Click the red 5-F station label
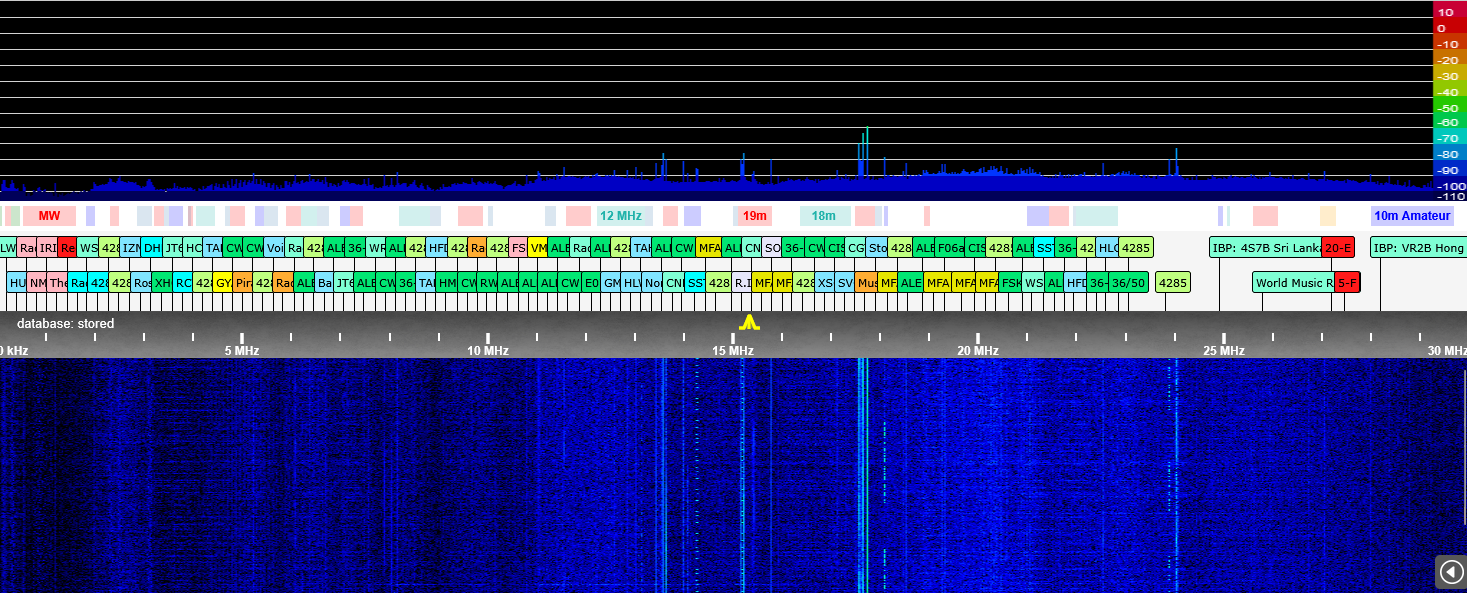 1347,283
